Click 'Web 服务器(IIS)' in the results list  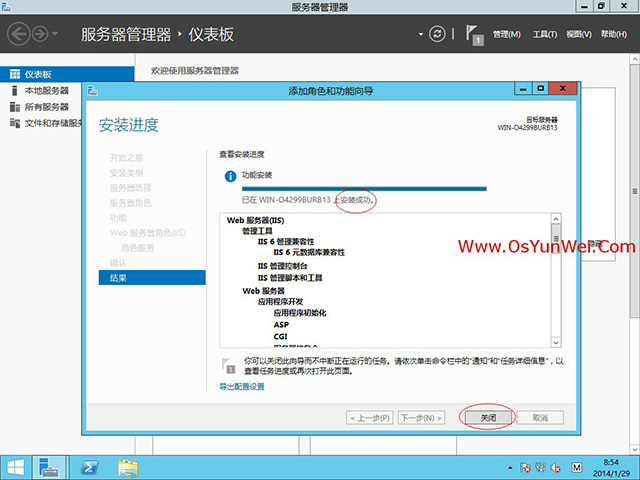pos(255,220)
